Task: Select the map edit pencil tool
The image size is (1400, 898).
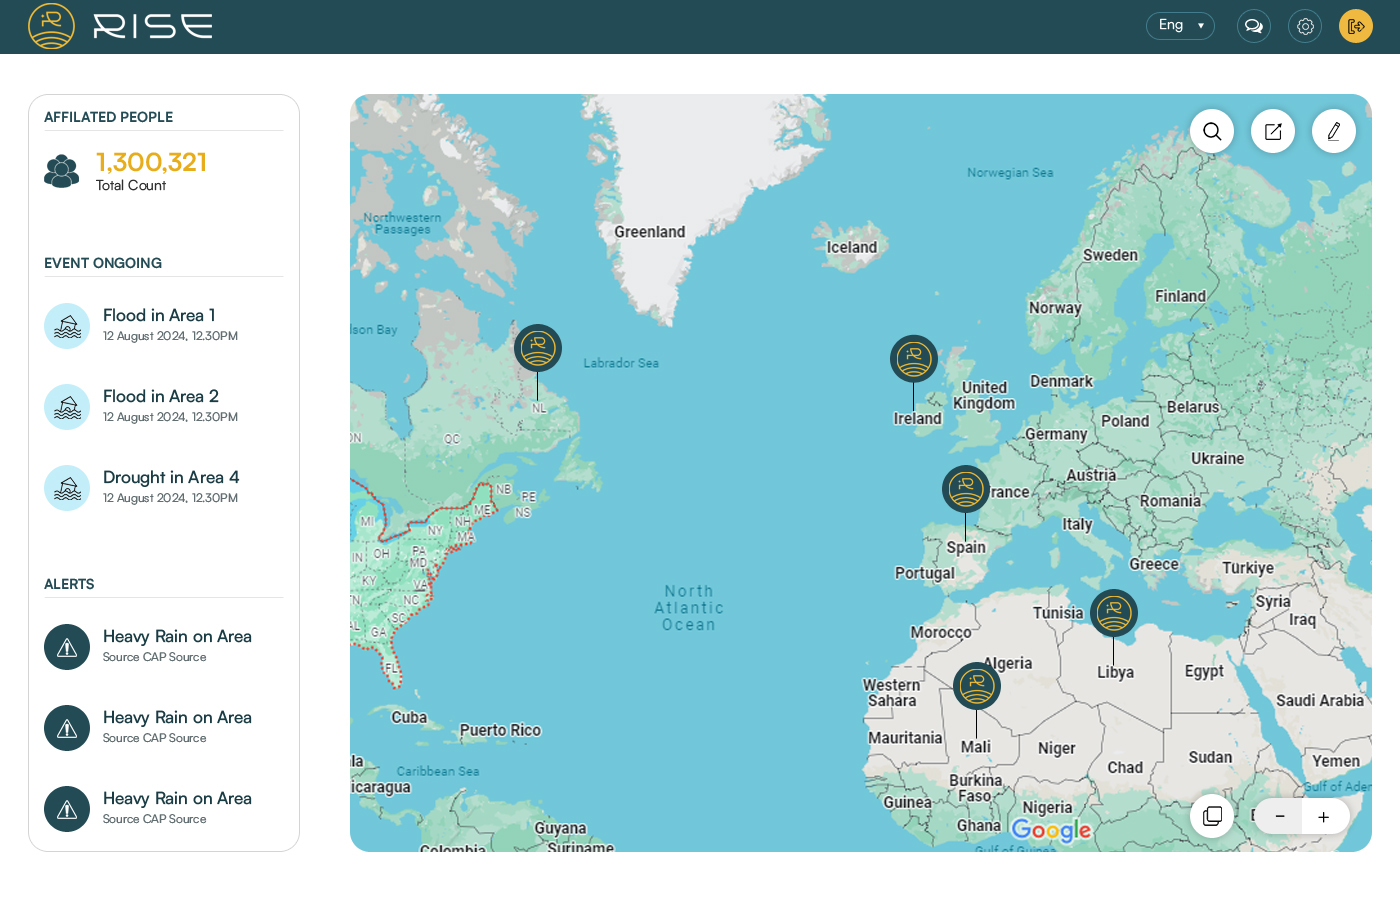Action: [x=1333, y=131]
